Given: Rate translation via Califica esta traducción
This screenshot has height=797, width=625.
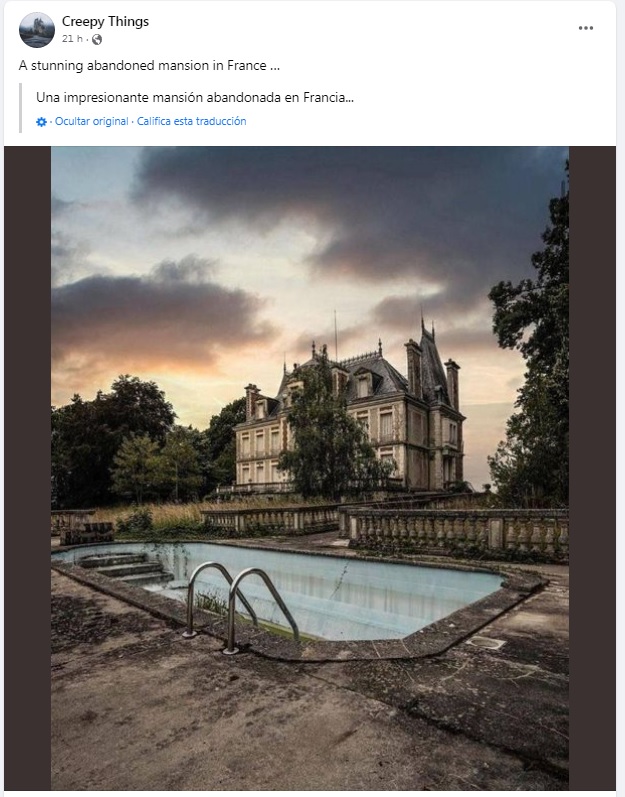Looking at the screenshot, I should click(191, 121).
